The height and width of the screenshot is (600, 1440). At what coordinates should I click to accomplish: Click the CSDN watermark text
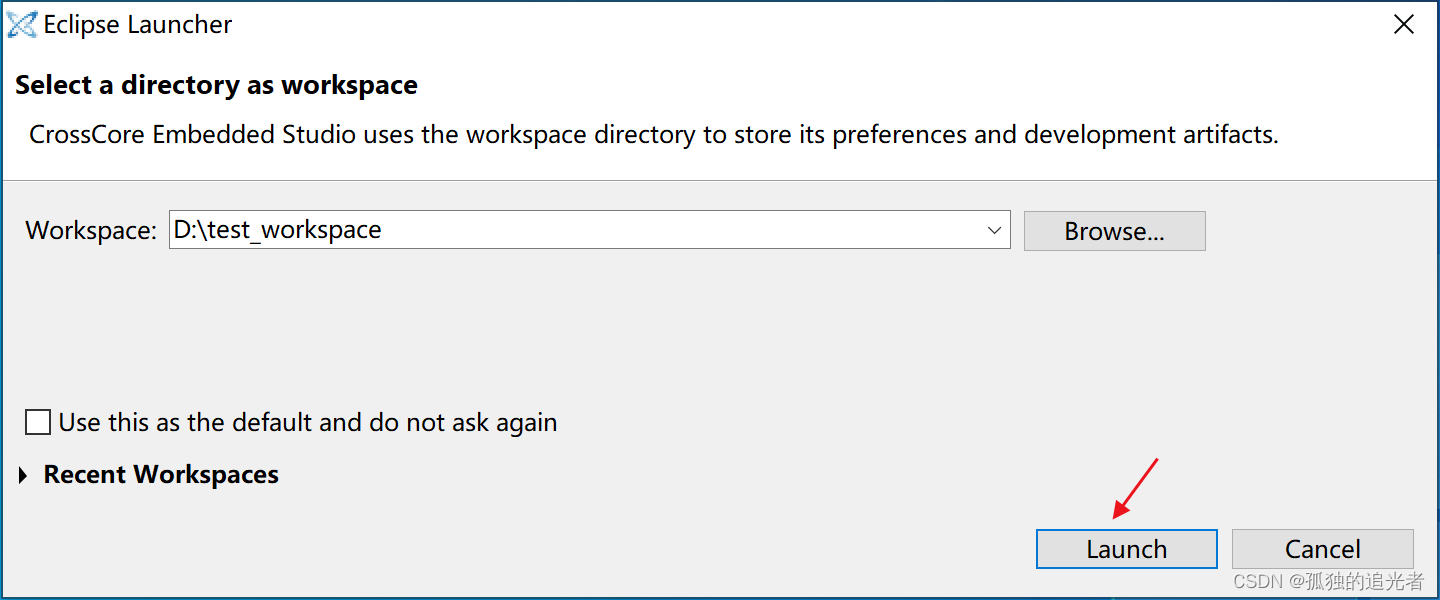pos(1328,581)
